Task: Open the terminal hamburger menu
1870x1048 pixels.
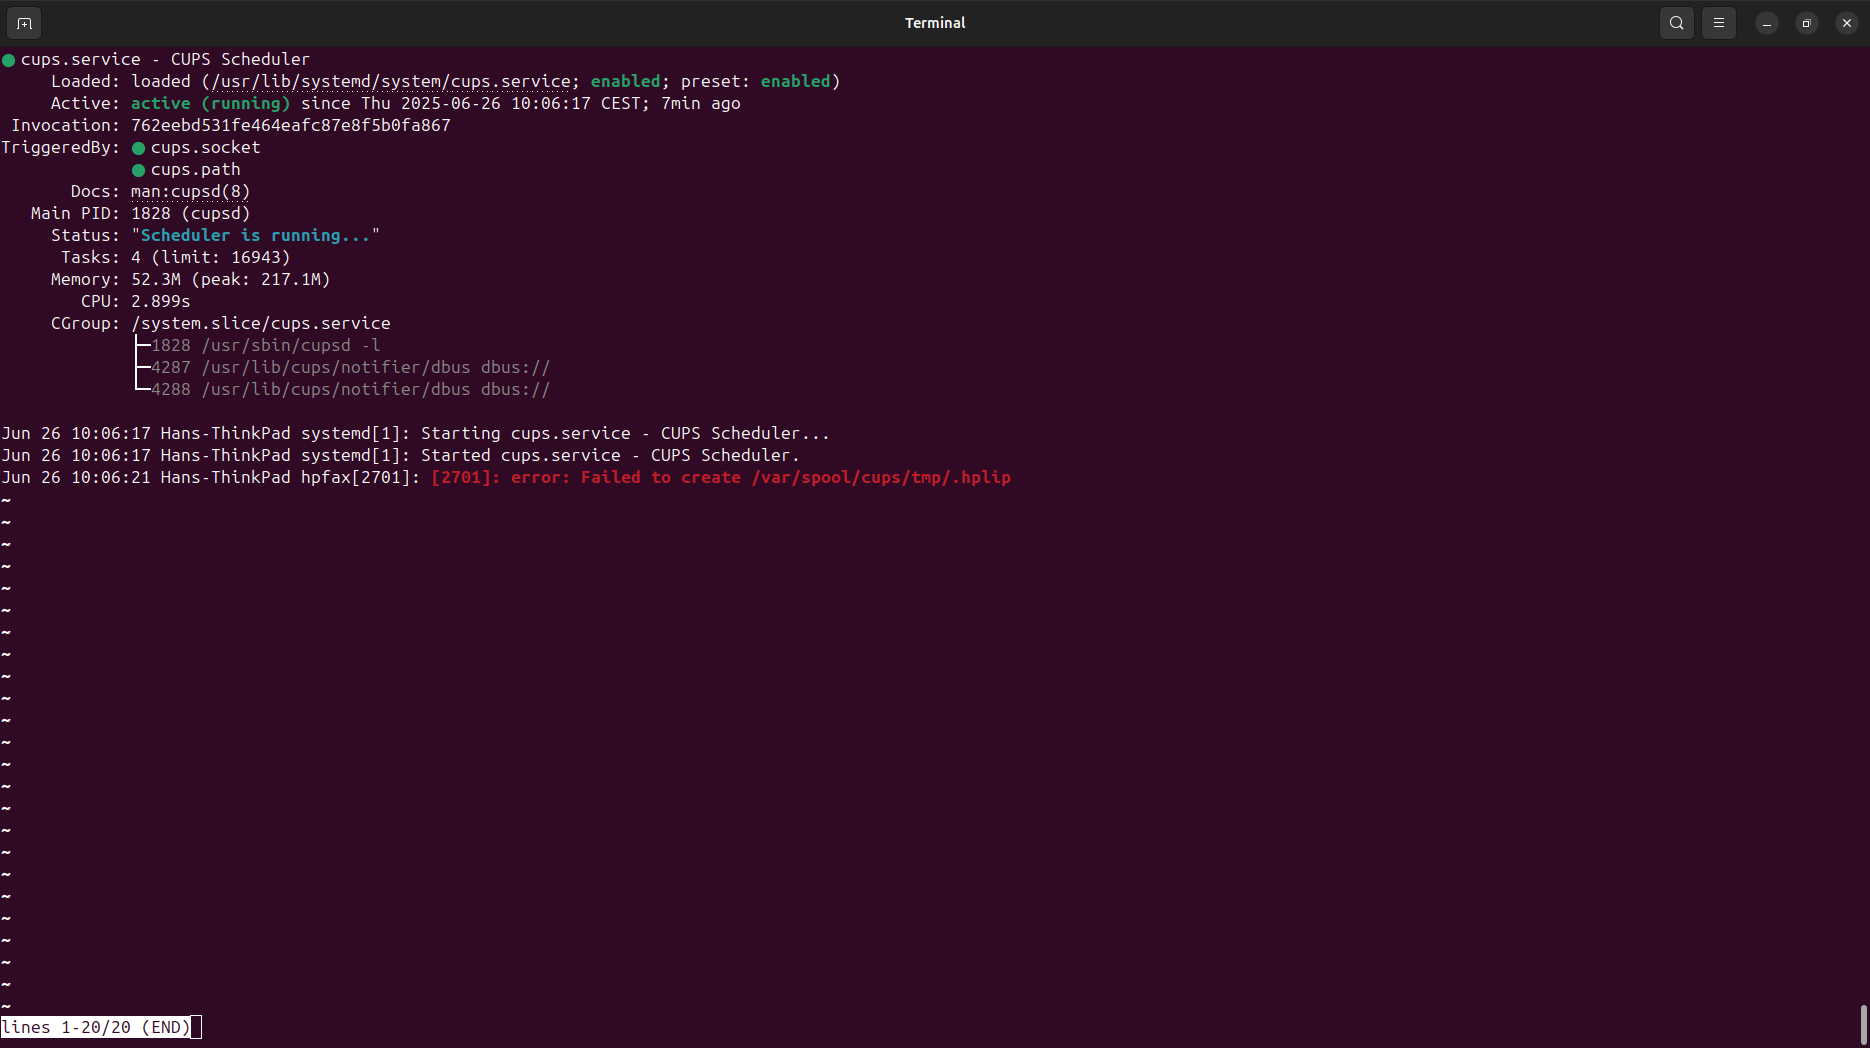Action: pyautogui.click(x=1719, y=23)
